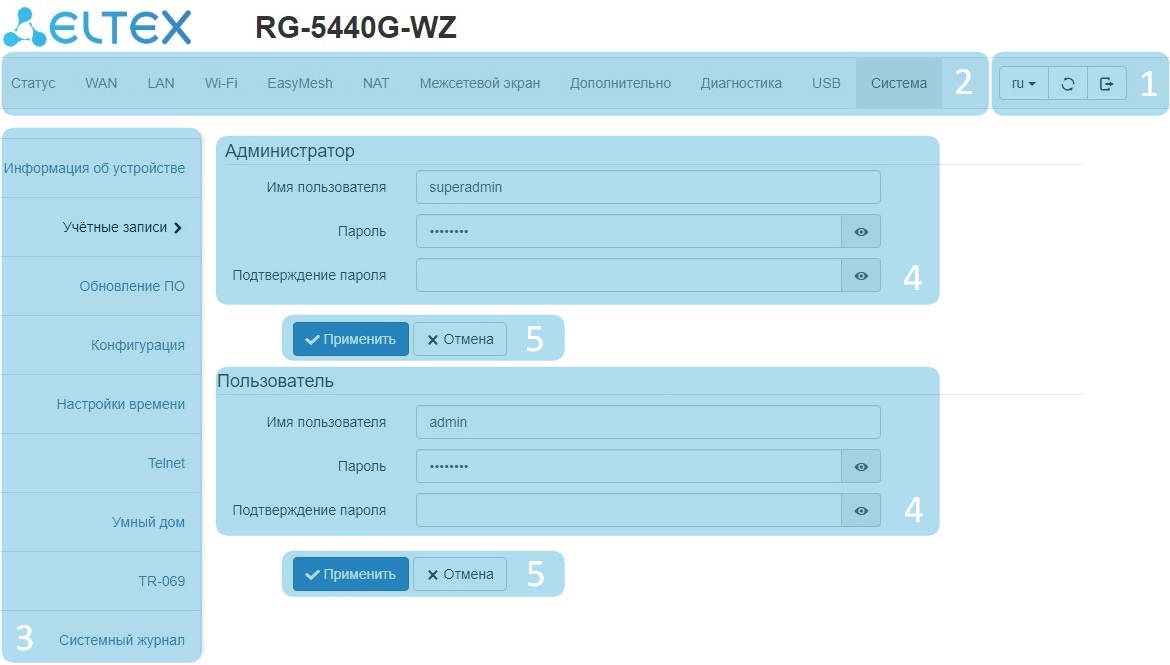Show the Пользователь password confirmation with the eye icon
Screen dimensions: 1170x665
click(861, 511)
